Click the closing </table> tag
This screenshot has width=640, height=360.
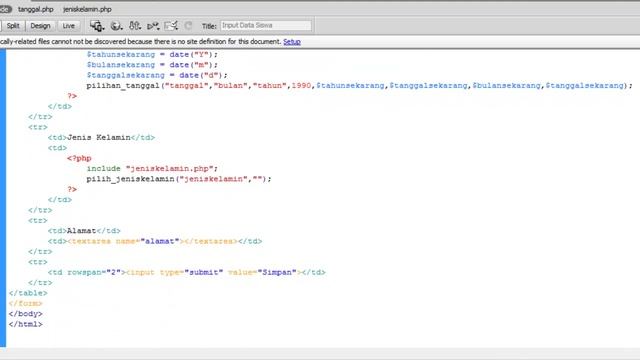click(x=28, y=293)
